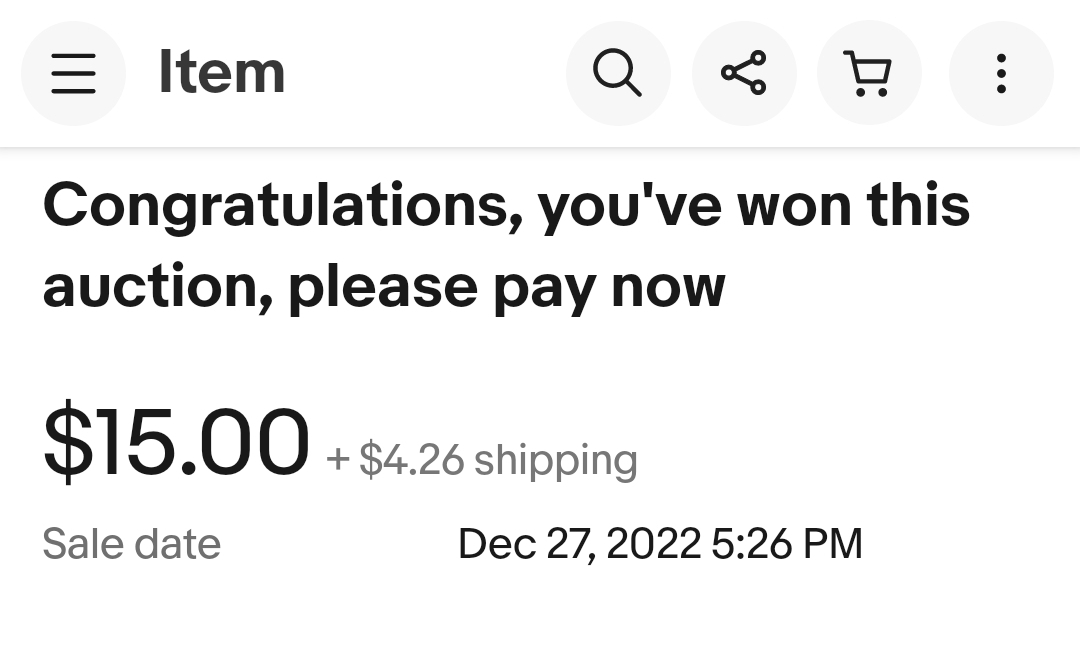The height and width of the screenshot is (665, 1080).
Task: Click the plus sign before shipping cost
Action: (x=338, y=460)
